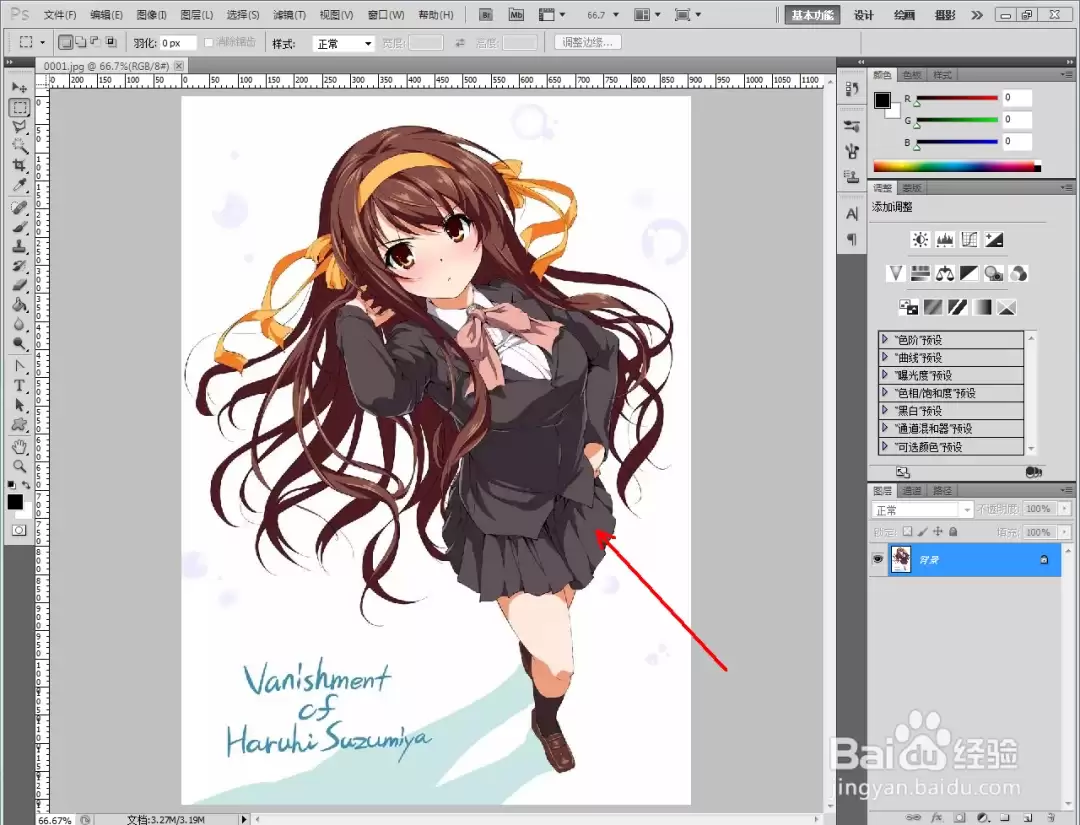The height and width of the screenshot is (825, 1080).
Task: Open the marquee tool preset picker arrow
Action: point(42,43)
